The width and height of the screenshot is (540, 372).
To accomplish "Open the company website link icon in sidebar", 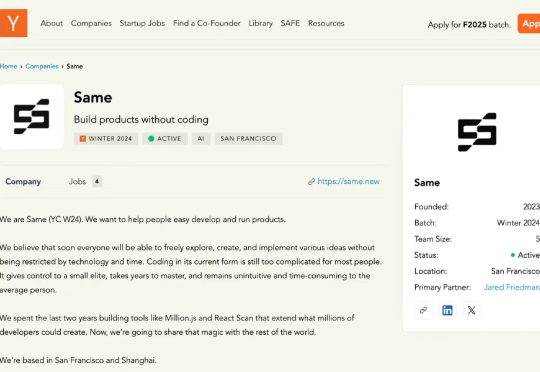I will click(x=423, y=310).
